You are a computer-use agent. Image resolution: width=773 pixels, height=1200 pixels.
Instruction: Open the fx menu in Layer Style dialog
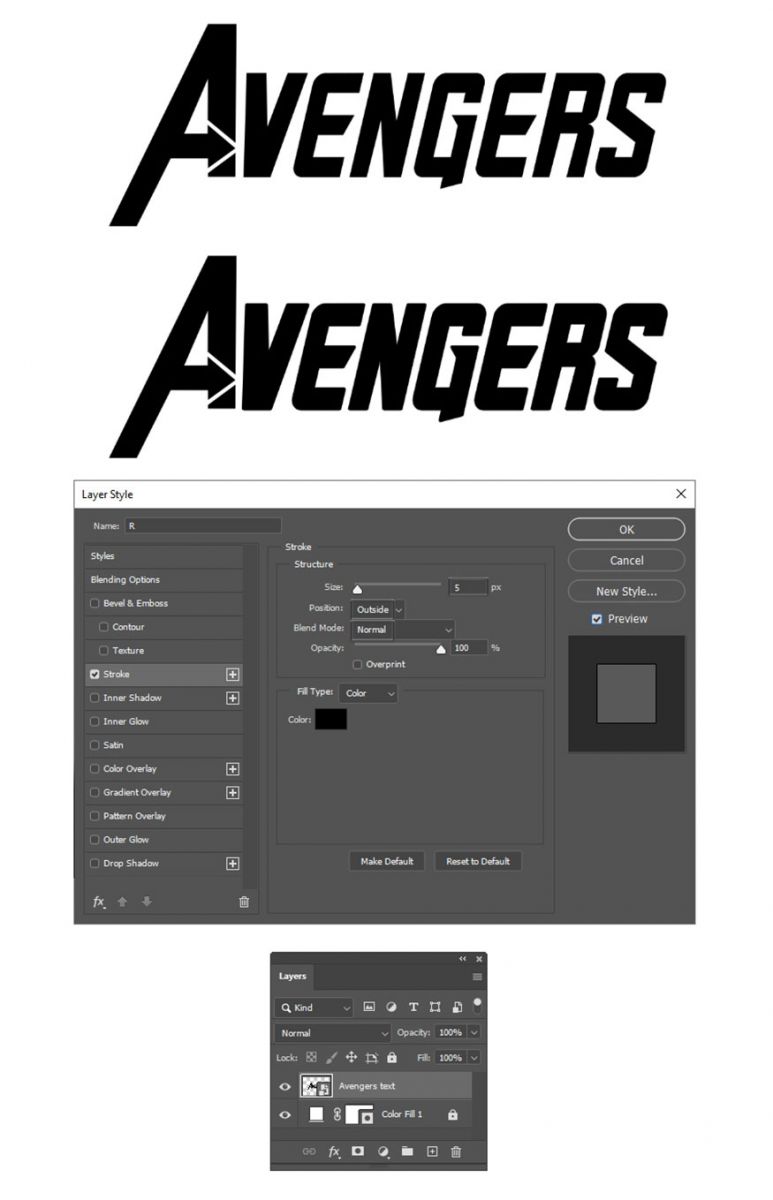tap(99, 902)
